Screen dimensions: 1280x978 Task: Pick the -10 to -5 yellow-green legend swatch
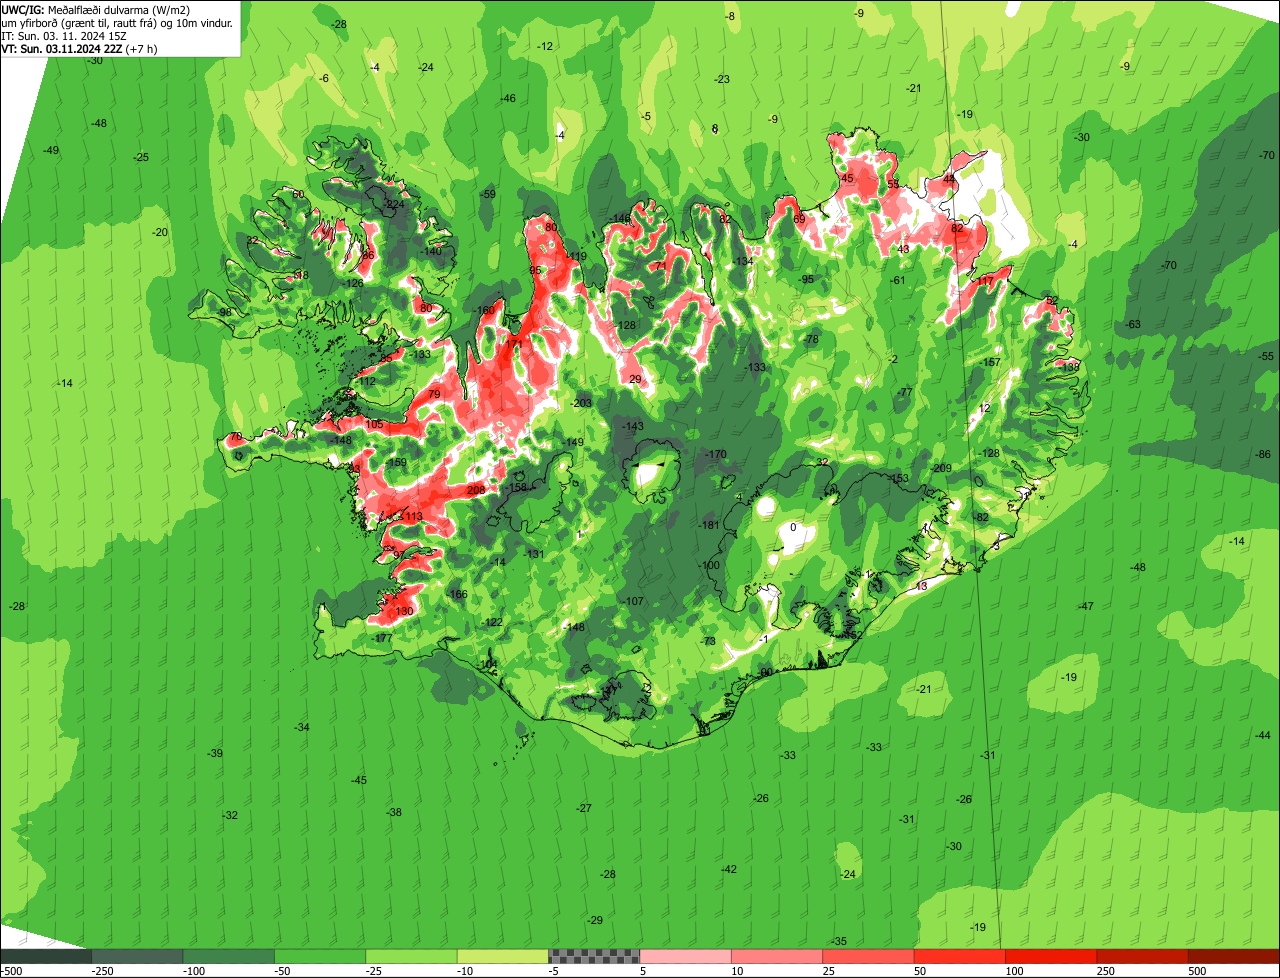tap(503, 956)
